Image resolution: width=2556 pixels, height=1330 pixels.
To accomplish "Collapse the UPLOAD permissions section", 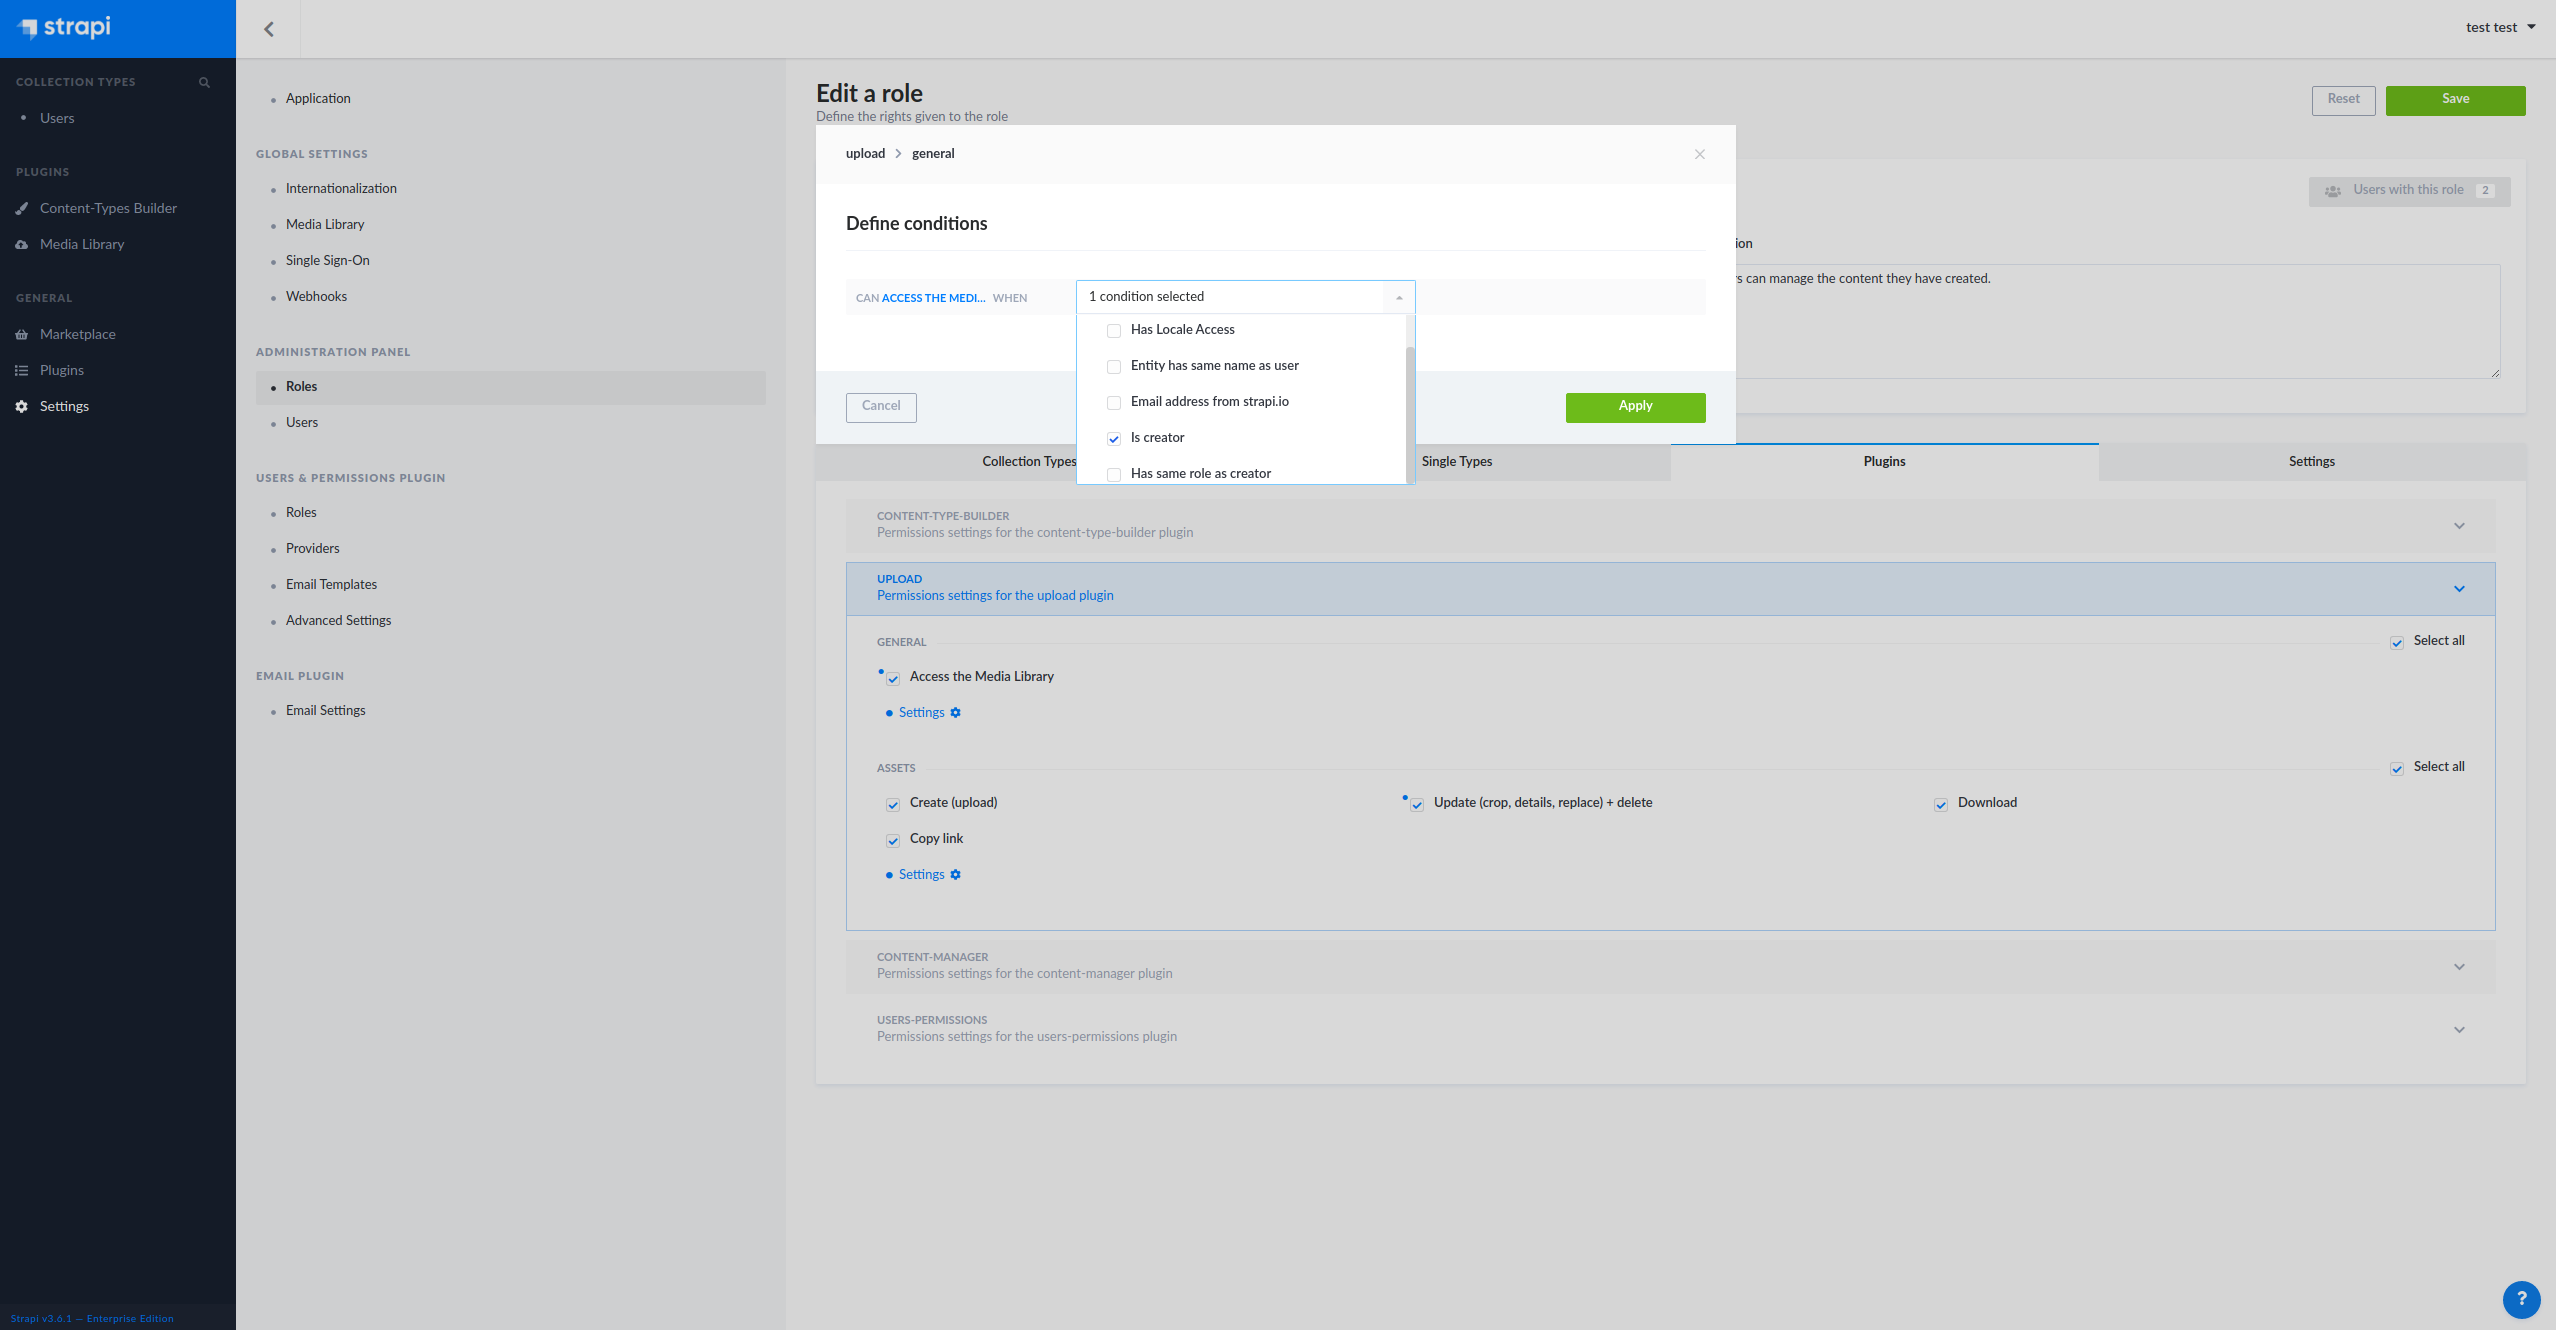I will point(2459,588).
